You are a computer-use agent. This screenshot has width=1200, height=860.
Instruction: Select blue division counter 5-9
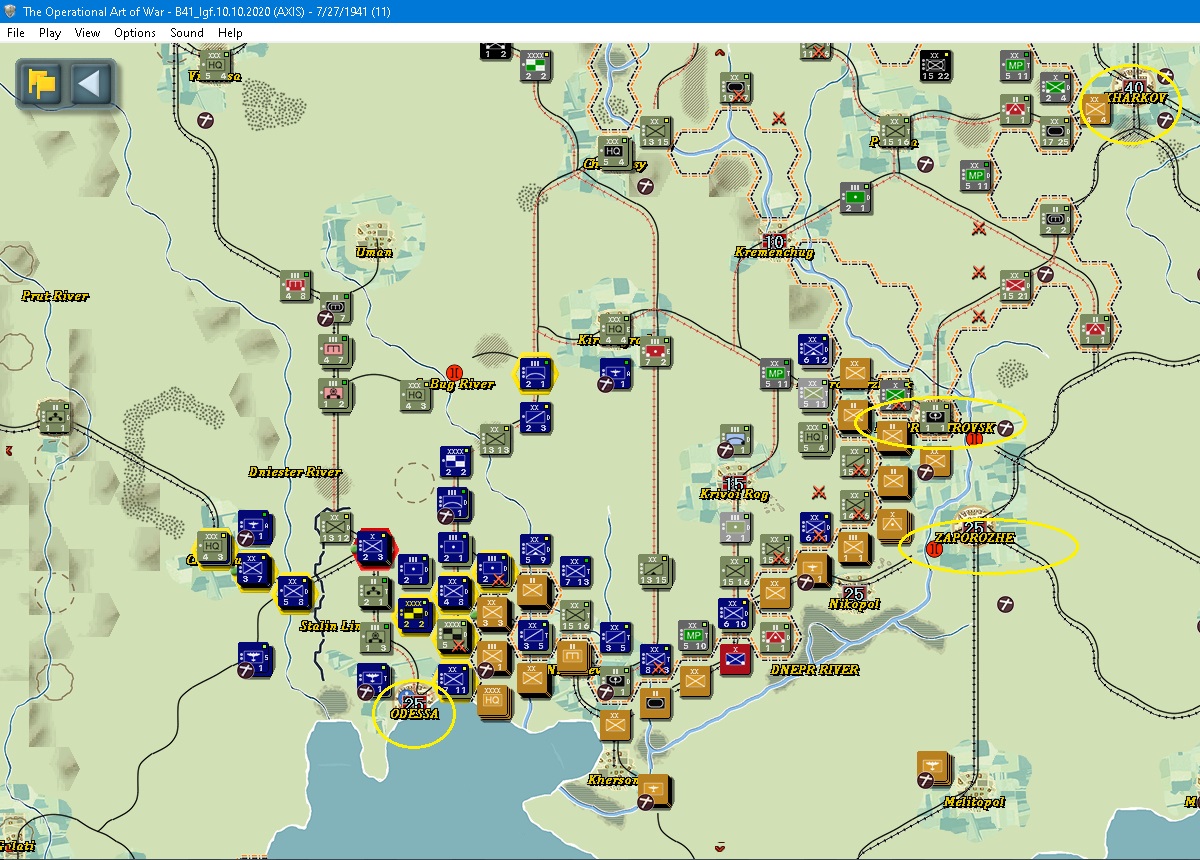coord(536,550)
